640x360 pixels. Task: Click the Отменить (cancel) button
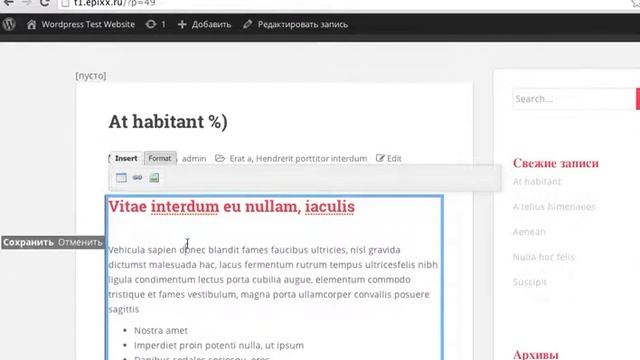[x=80, y=242]
